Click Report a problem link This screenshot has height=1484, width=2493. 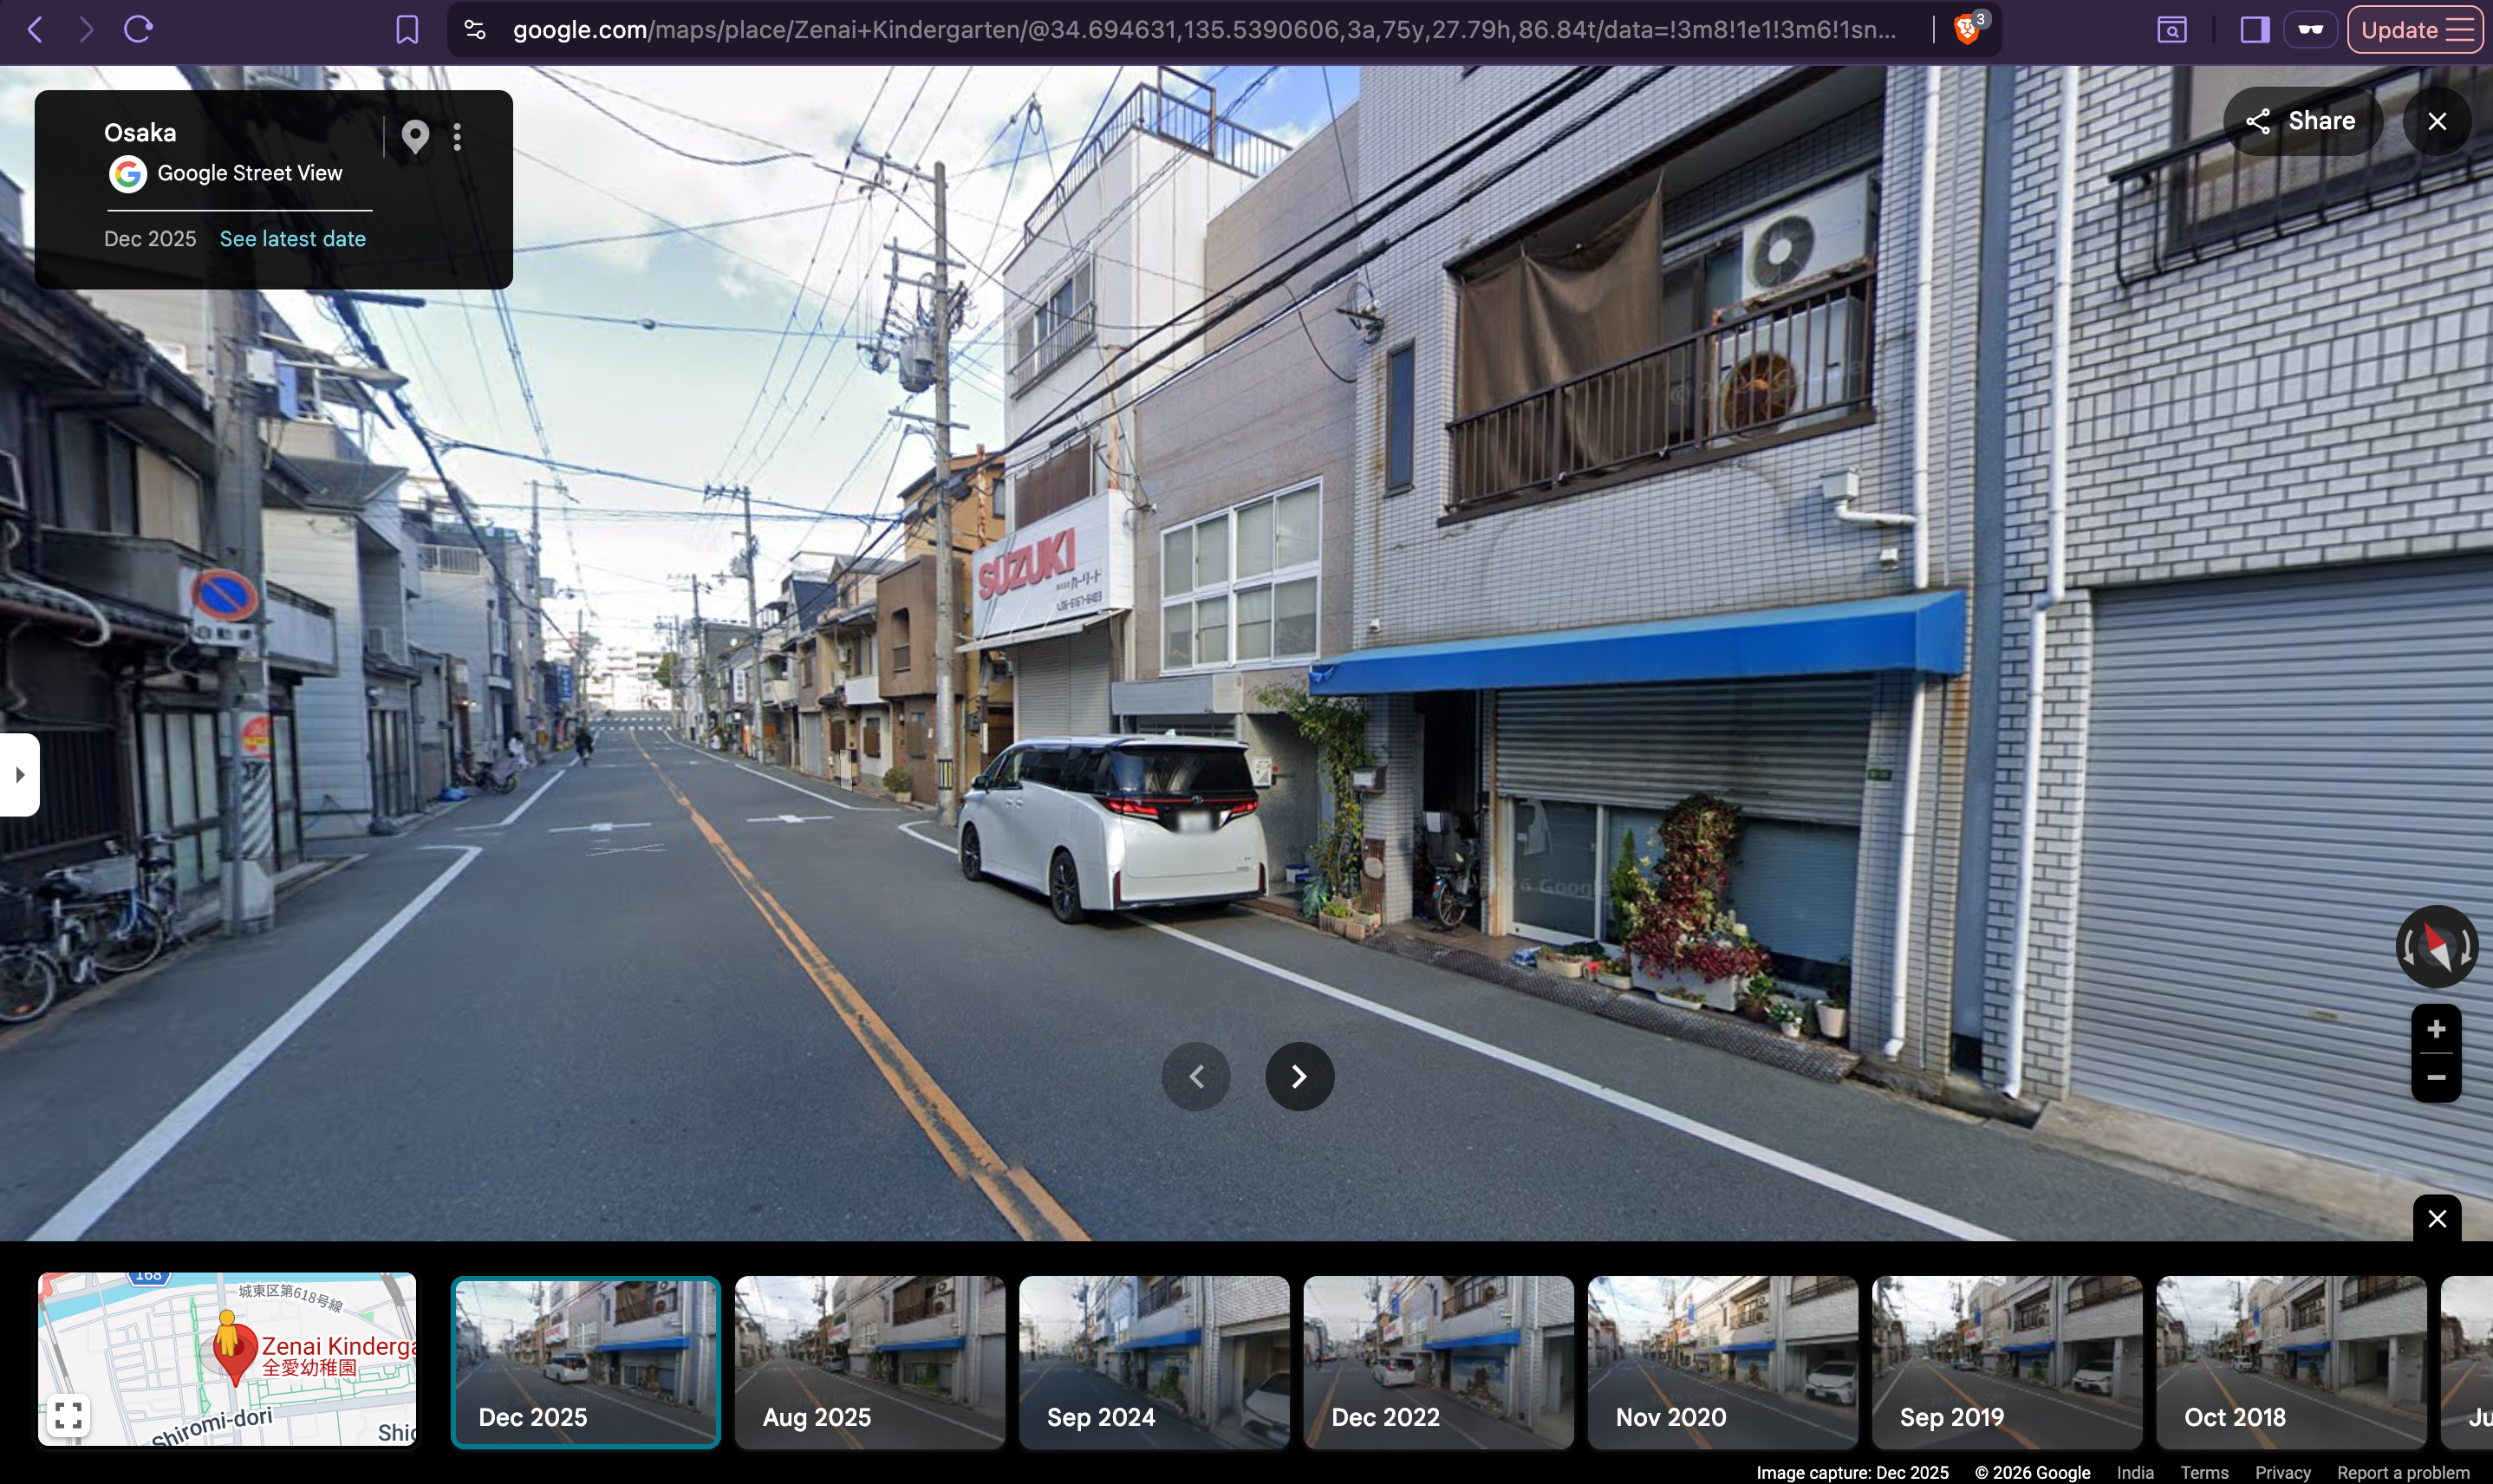[x=2403, y=1472]
